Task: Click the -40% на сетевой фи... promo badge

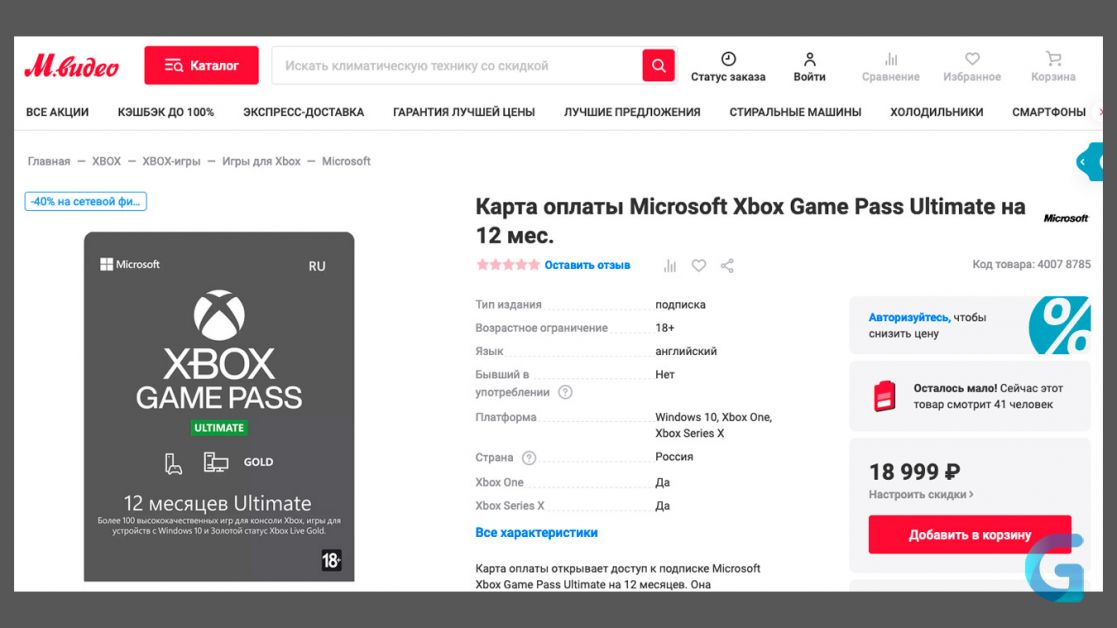Action: click(85, 202)
